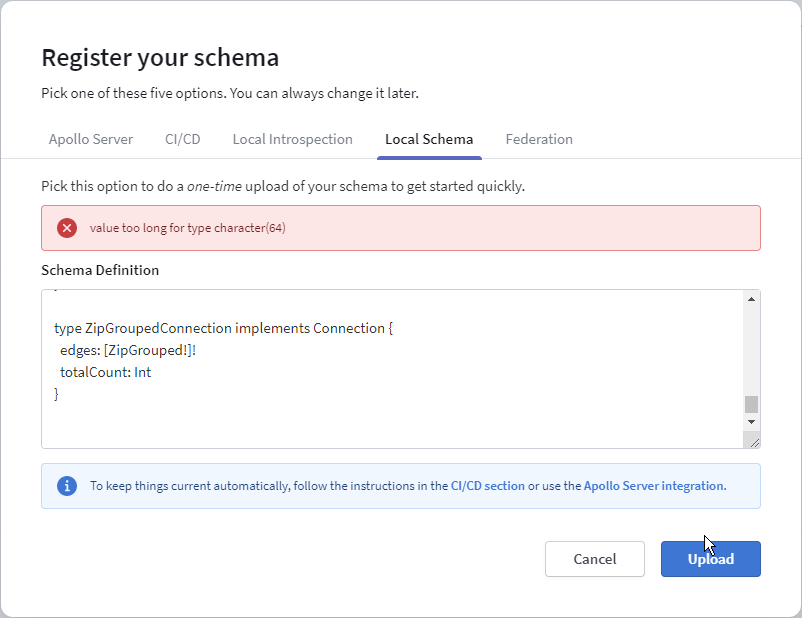
Task: Click the red error icon in the alert banner
Action: tap(67, 228)
